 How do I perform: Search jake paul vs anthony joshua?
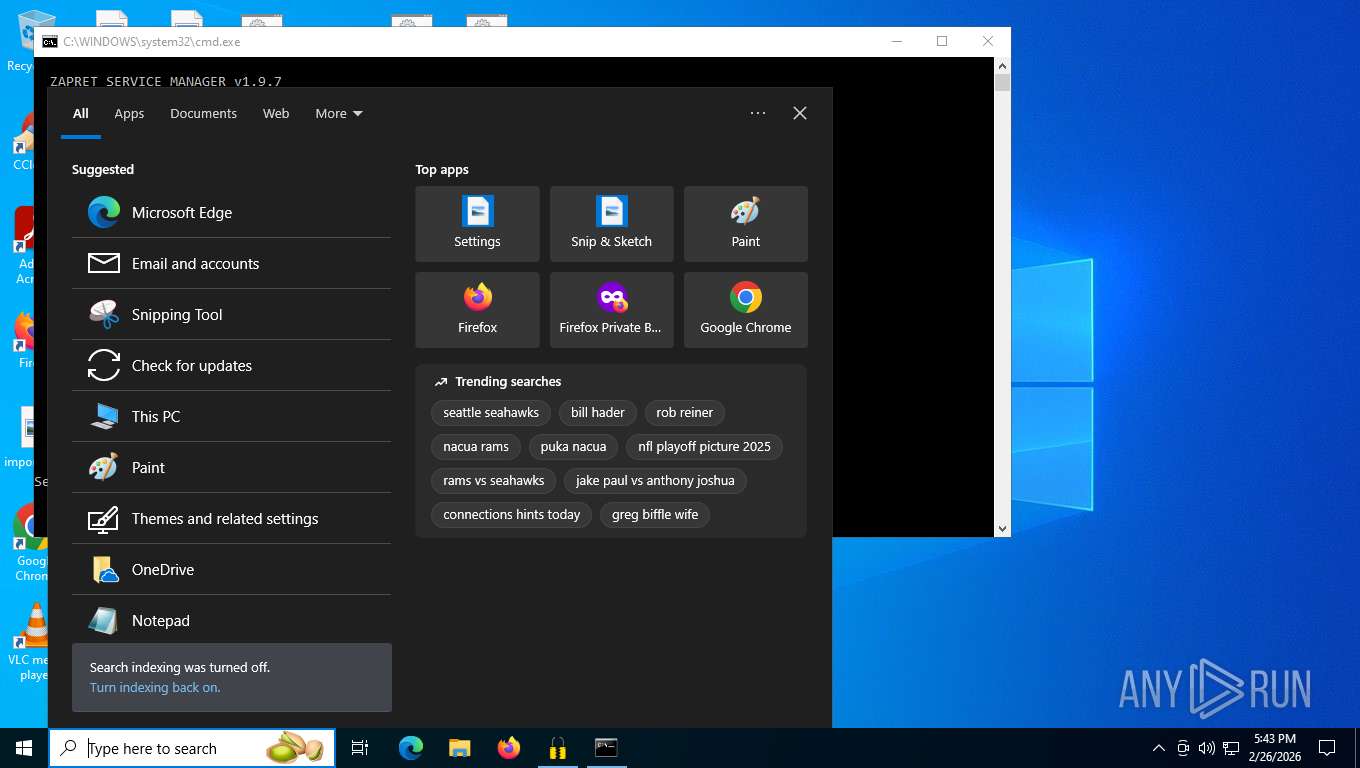(655, 480)
